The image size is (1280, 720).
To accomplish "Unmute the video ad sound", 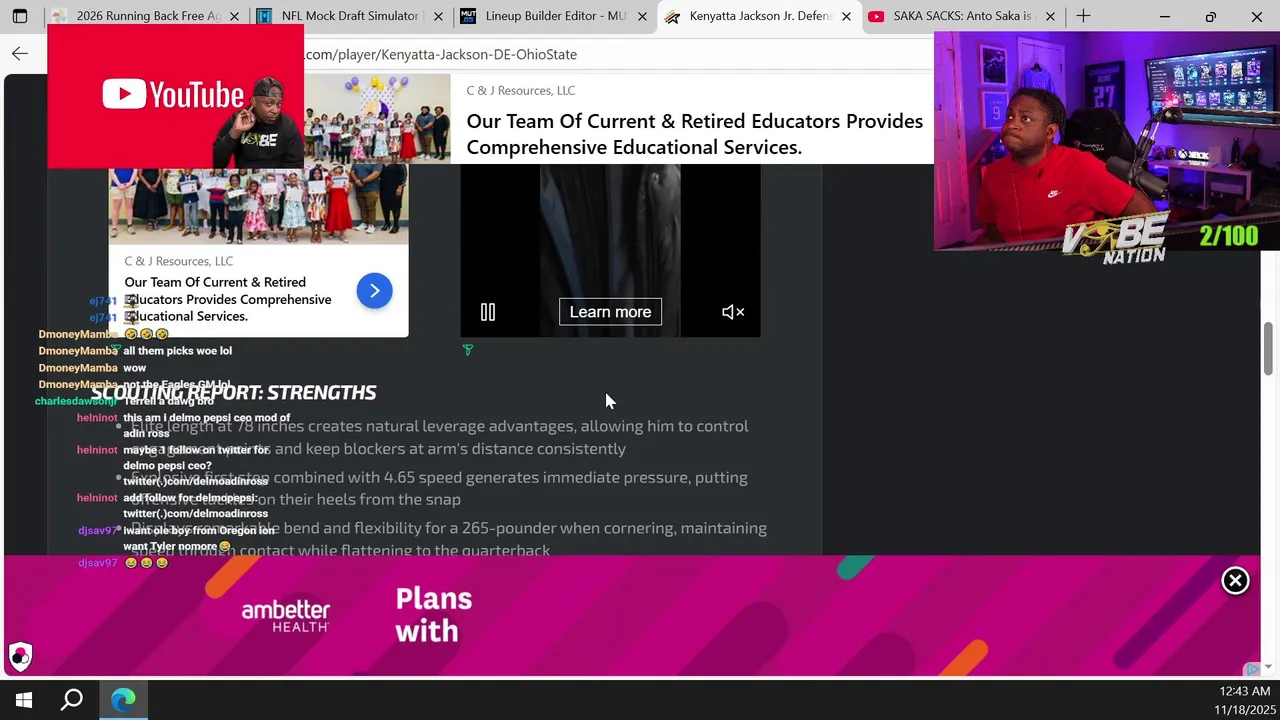I will (x=733, y=312).
